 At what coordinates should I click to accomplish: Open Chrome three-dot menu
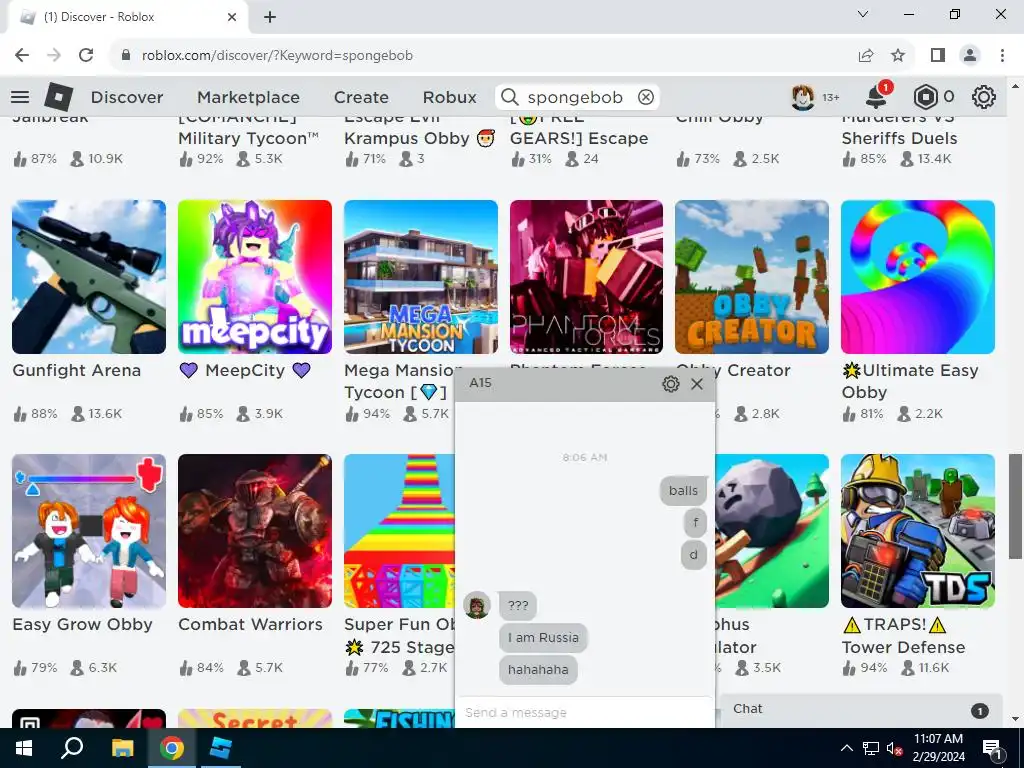click(x=1002, y=56)
